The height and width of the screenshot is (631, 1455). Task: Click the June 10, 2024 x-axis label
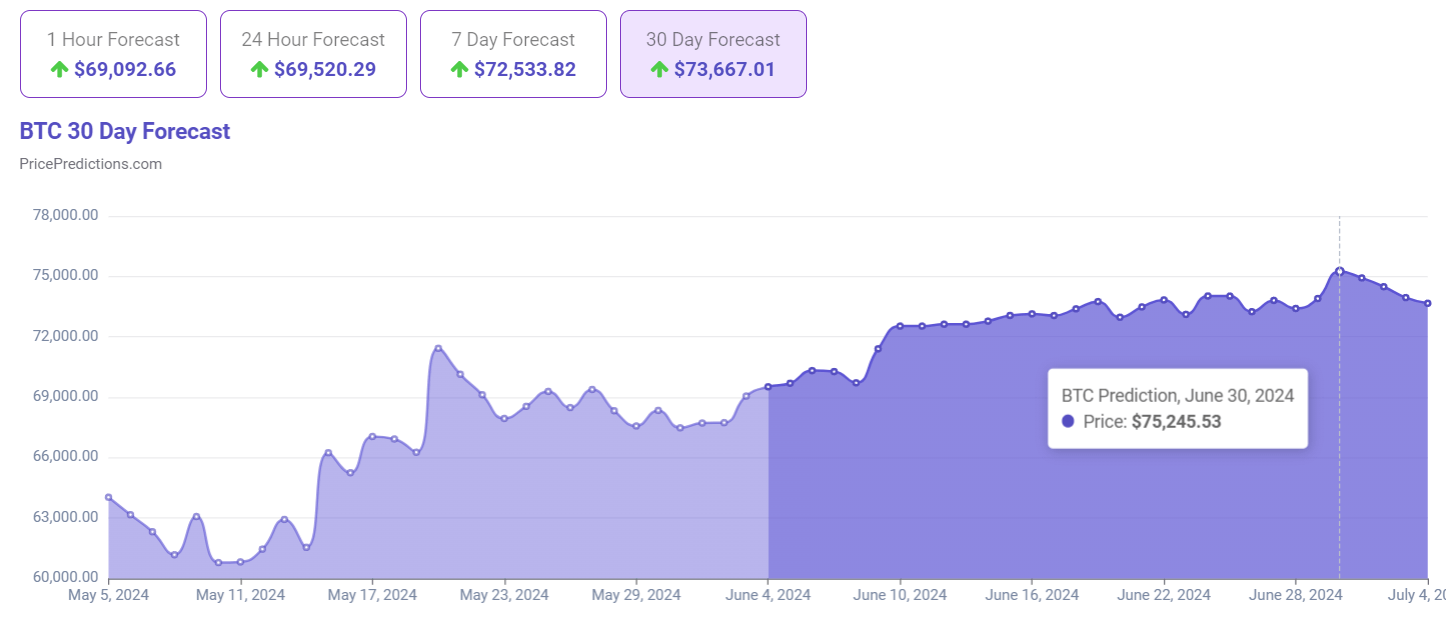click(x=900, y=595)
